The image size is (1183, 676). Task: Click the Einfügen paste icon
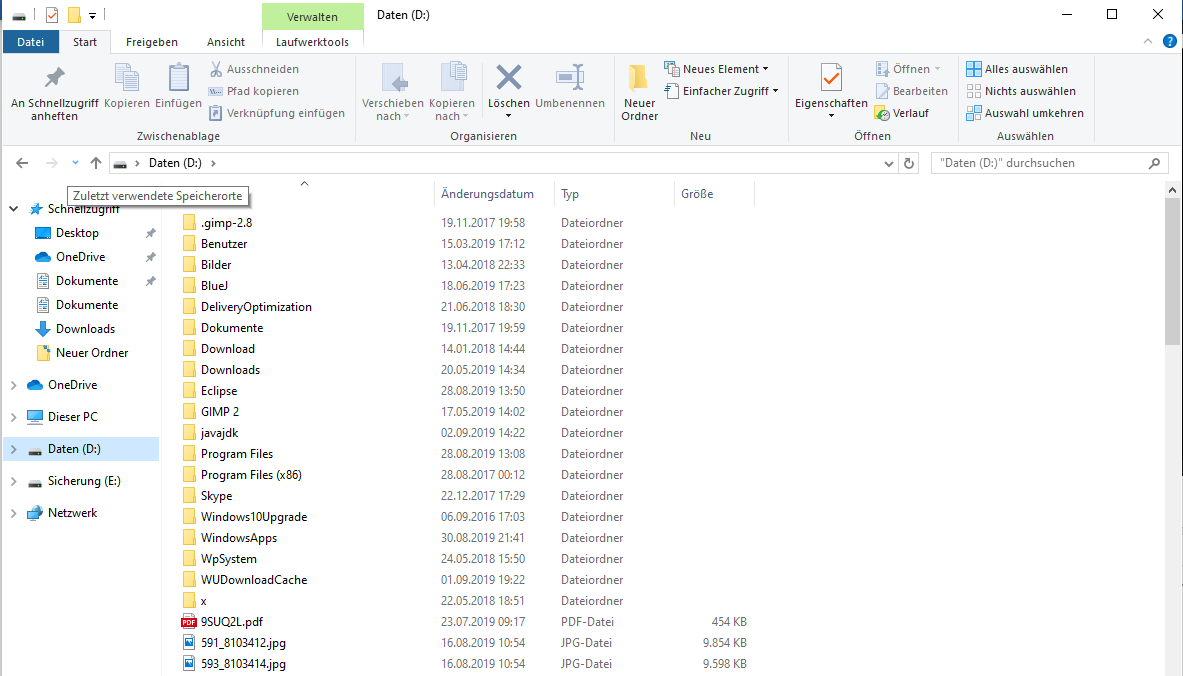pos(178,87)
